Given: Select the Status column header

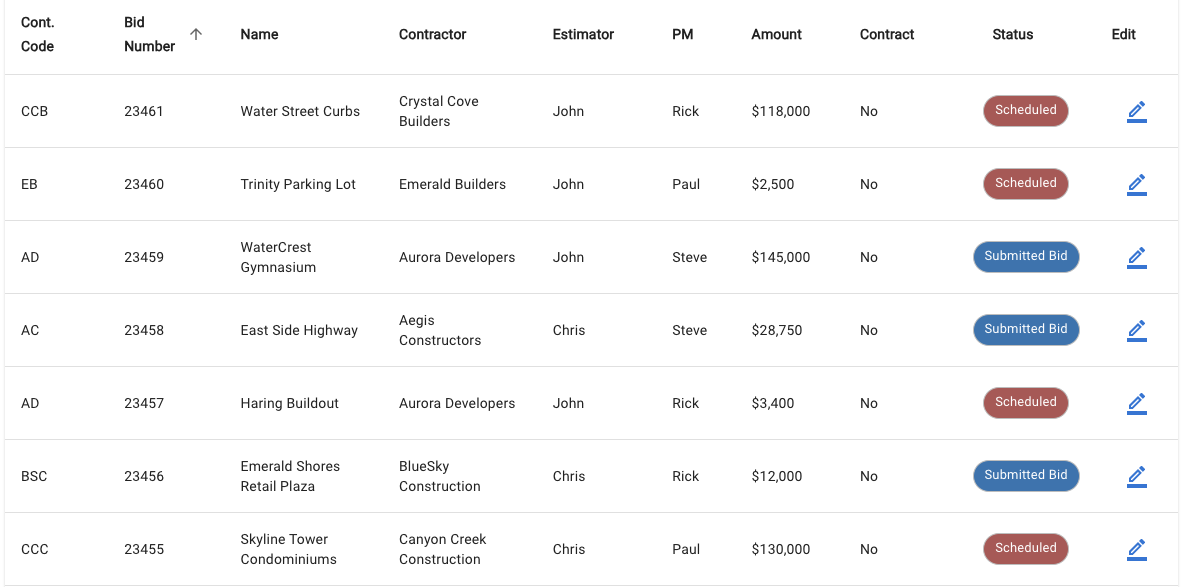Looking at the screenshot, I should [1012, 34].
